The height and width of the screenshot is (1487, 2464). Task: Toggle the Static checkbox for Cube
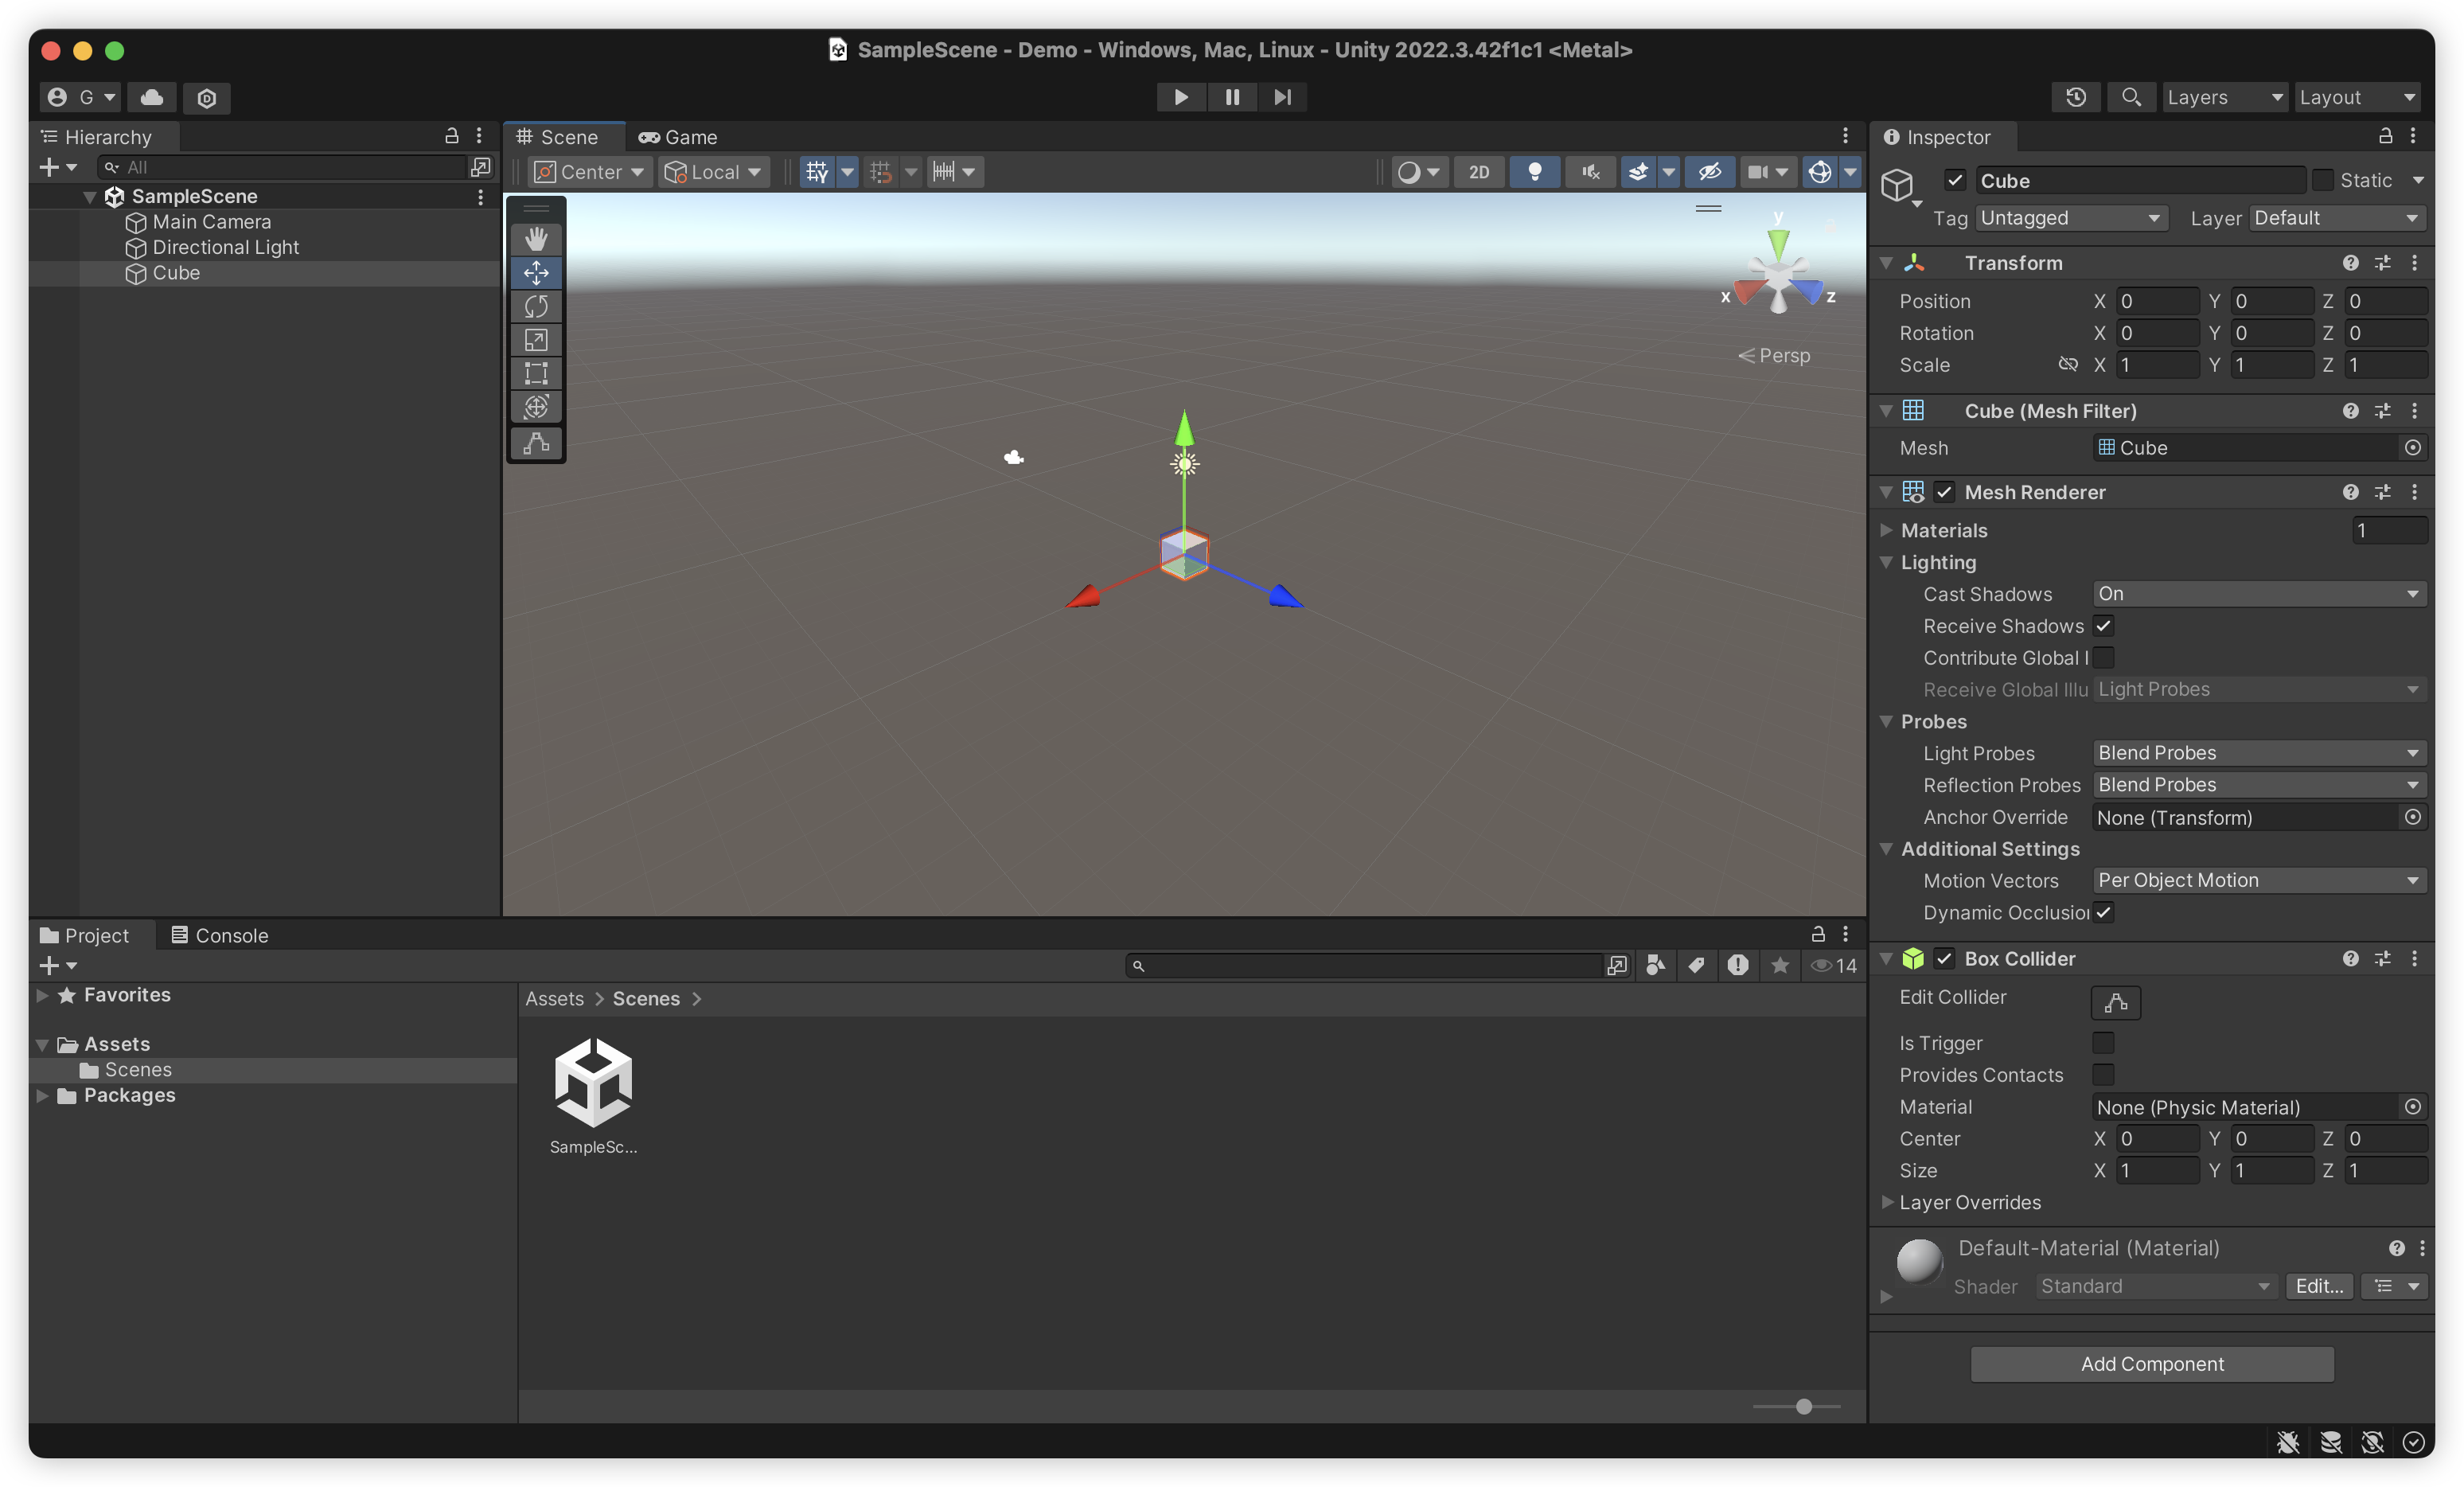click(2323, 180)
